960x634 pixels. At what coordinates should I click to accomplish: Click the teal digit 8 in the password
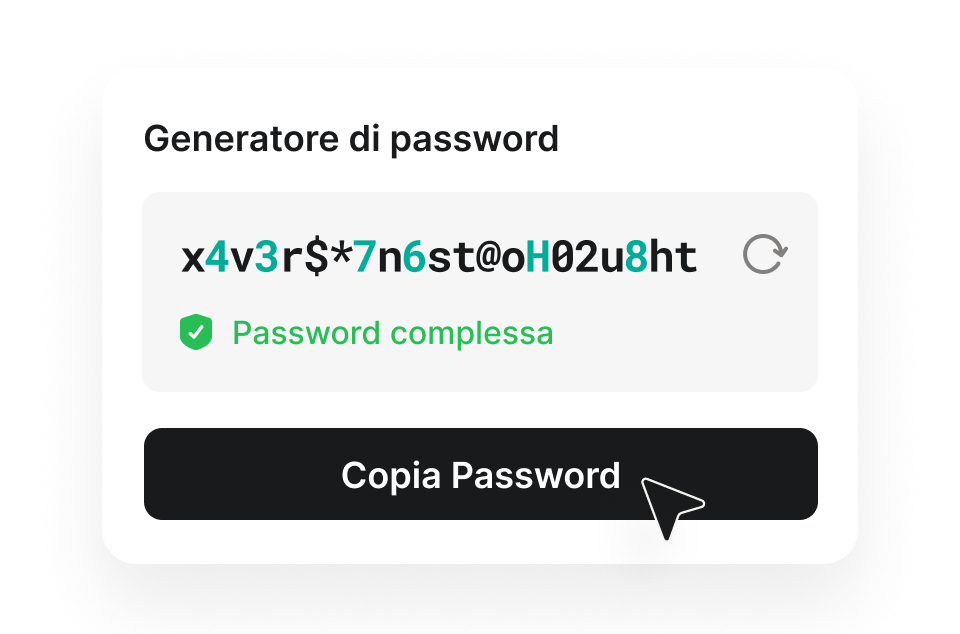[x=637, y=257]
